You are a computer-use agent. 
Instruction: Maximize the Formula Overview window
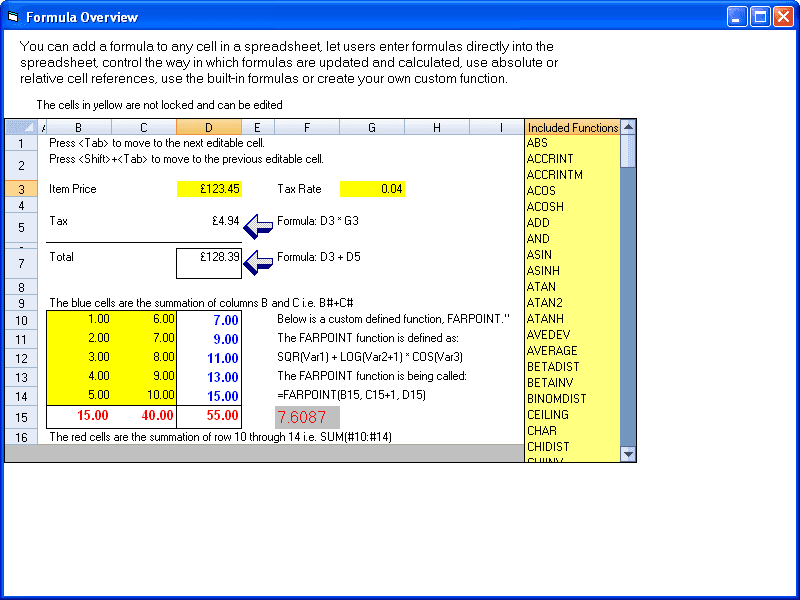[760, 17]
